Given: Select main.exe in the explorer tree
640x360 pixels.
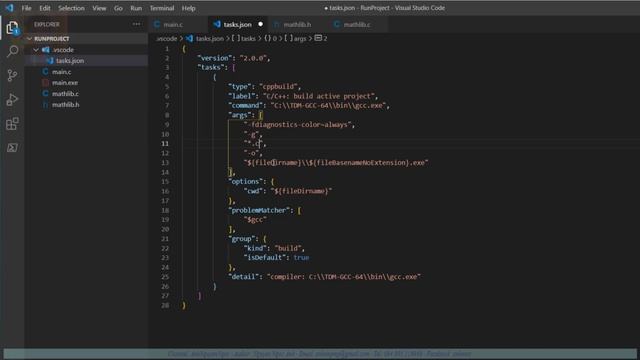Looking at the screenshot, I should [x=87, y=82].
